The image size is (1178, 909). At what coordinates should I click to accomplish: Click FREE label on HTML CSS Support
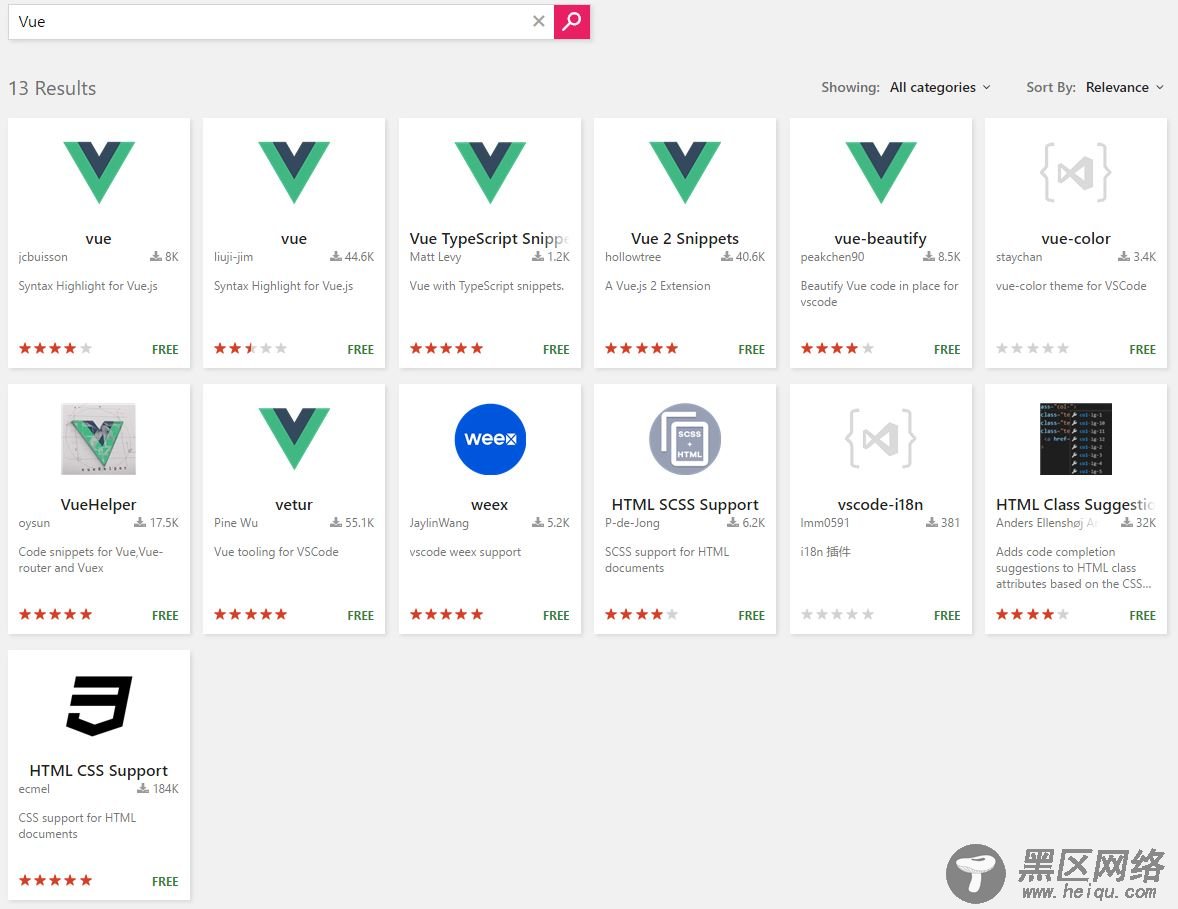165,881
